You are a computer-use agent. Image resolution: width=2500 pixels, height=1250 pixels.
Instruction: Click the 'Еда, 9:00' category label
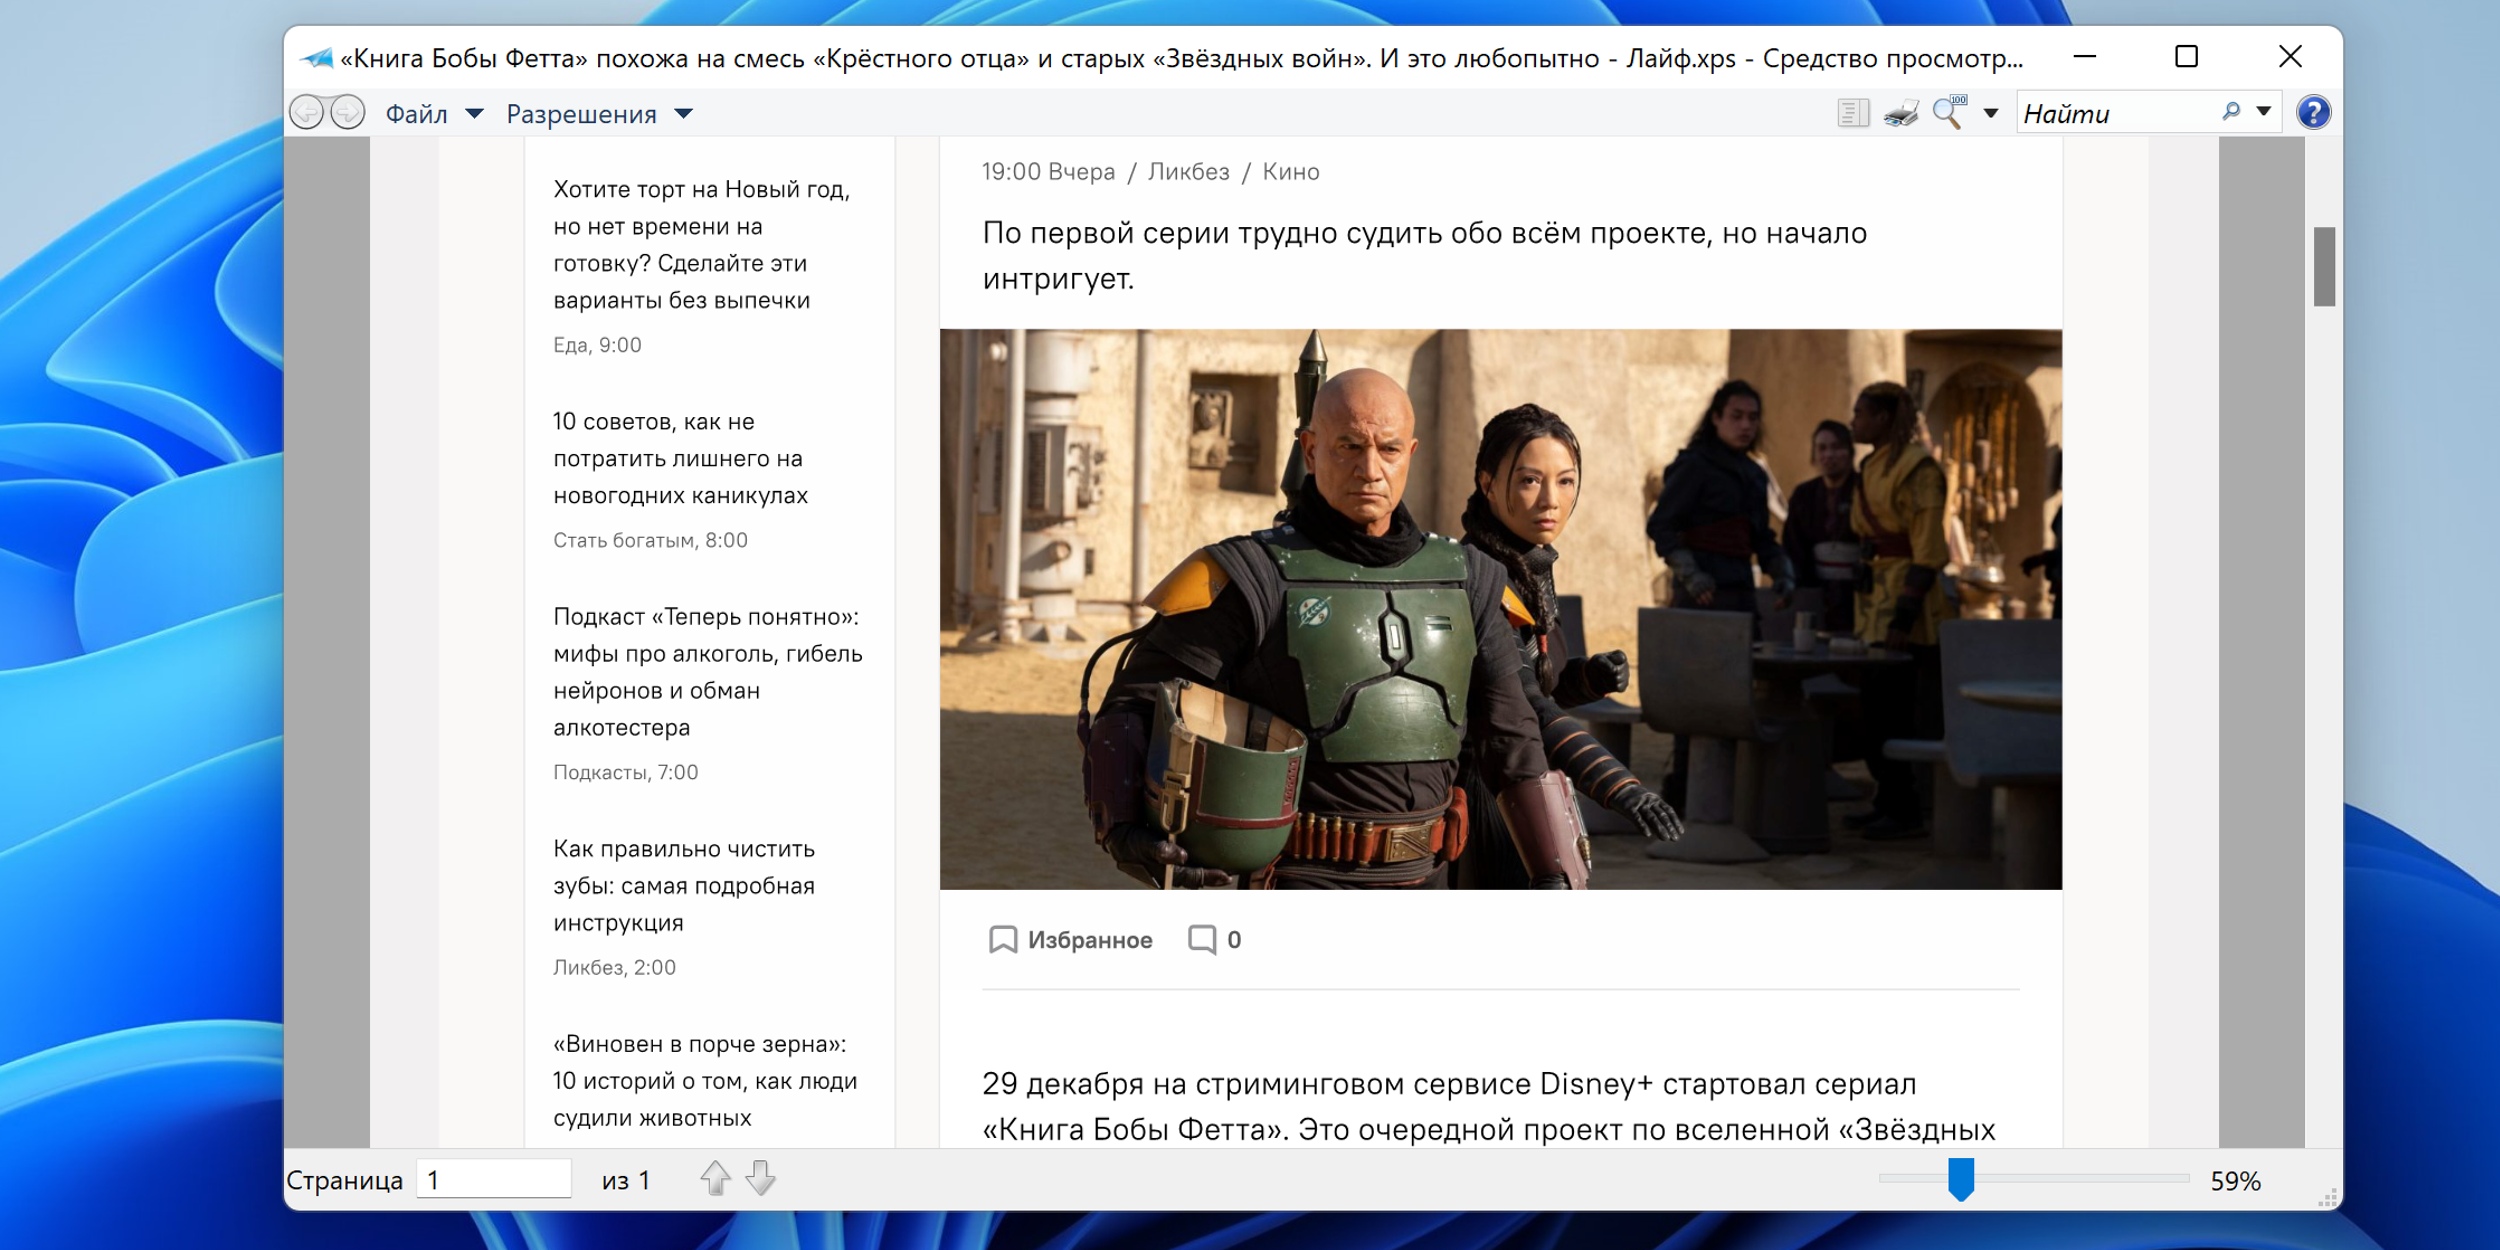[x=597, y=345]
